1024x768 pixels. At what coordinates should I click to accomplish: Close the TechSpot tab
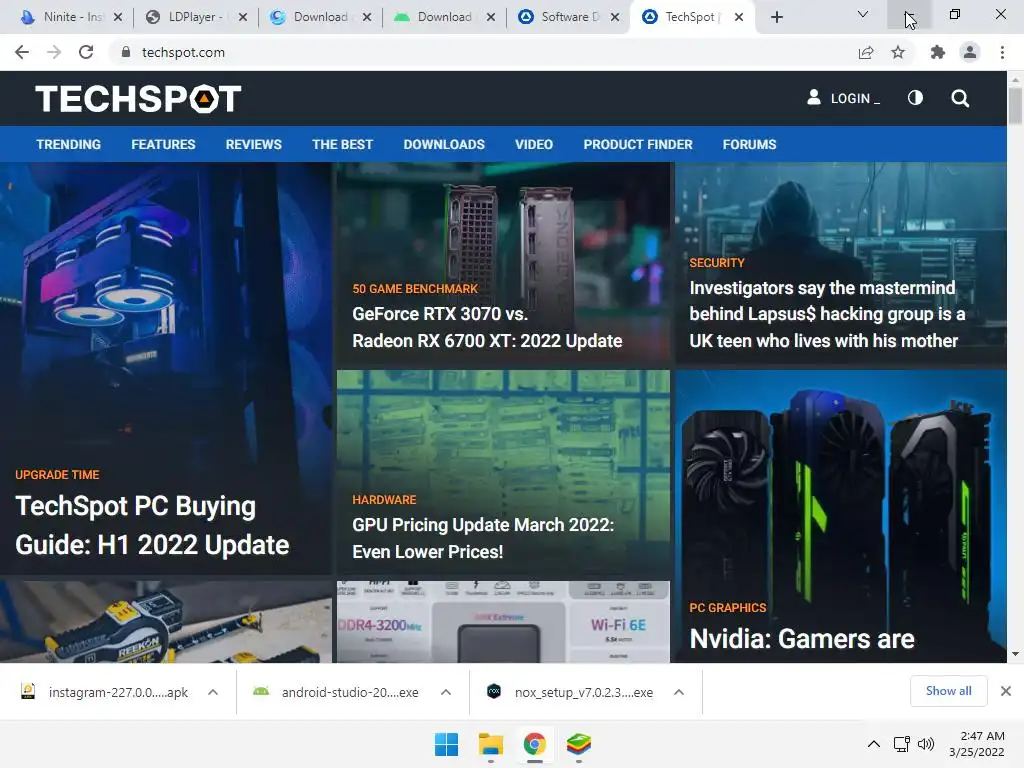[x=739, y=17]
